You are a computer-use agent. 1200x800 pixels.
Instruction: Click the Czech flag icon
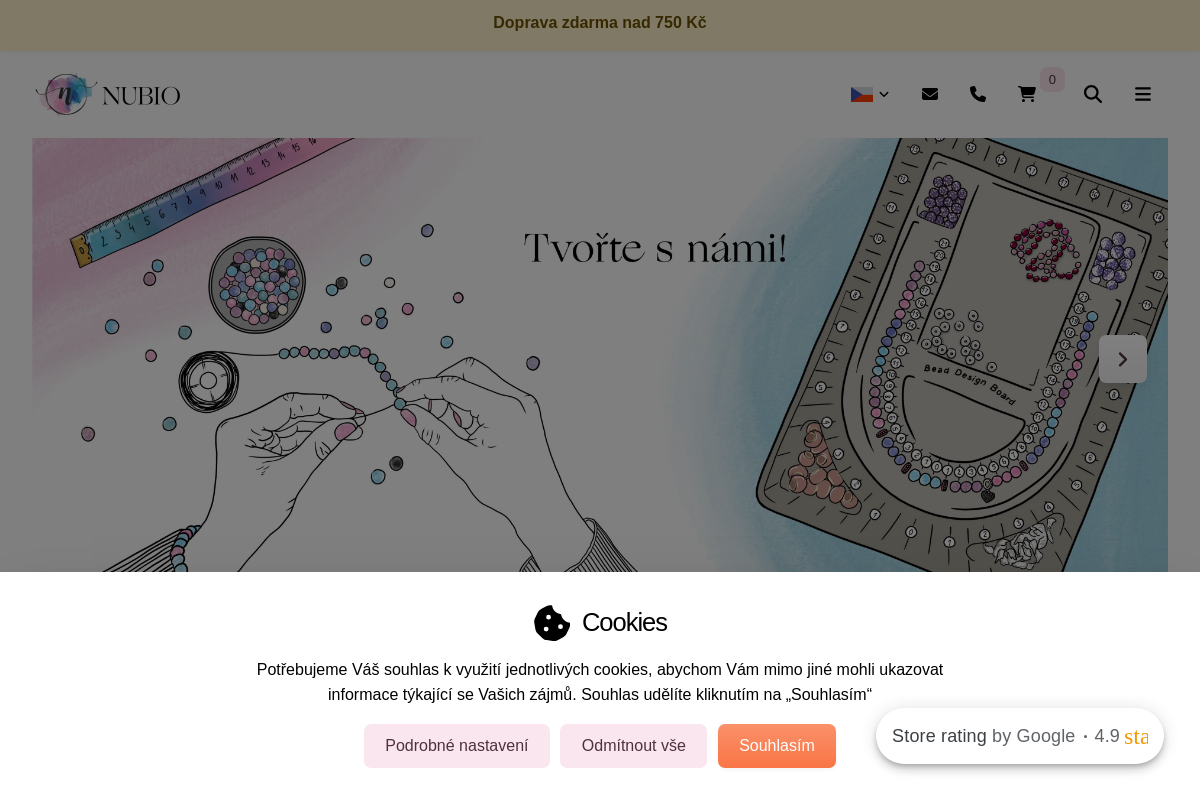[x=862, y=94]
